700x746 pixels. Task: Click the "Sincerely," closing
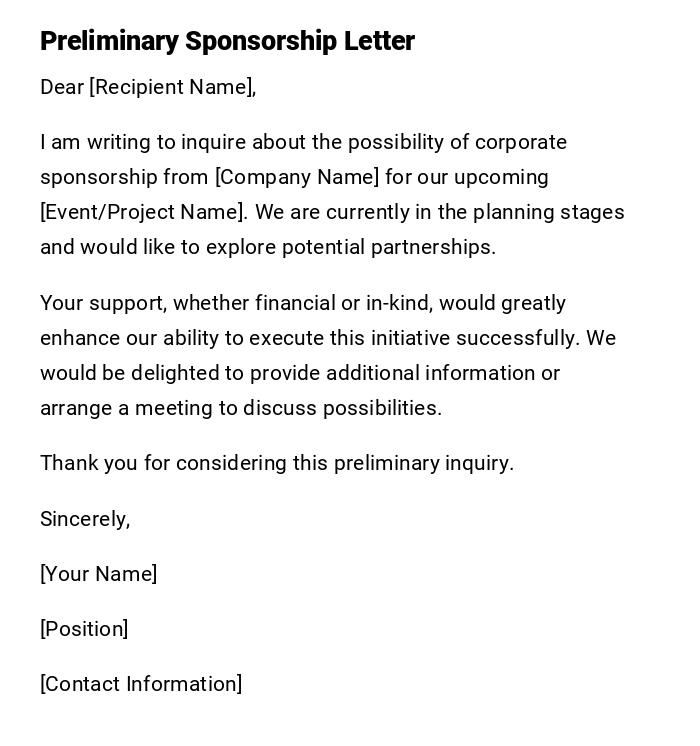(x=85, y=519)
